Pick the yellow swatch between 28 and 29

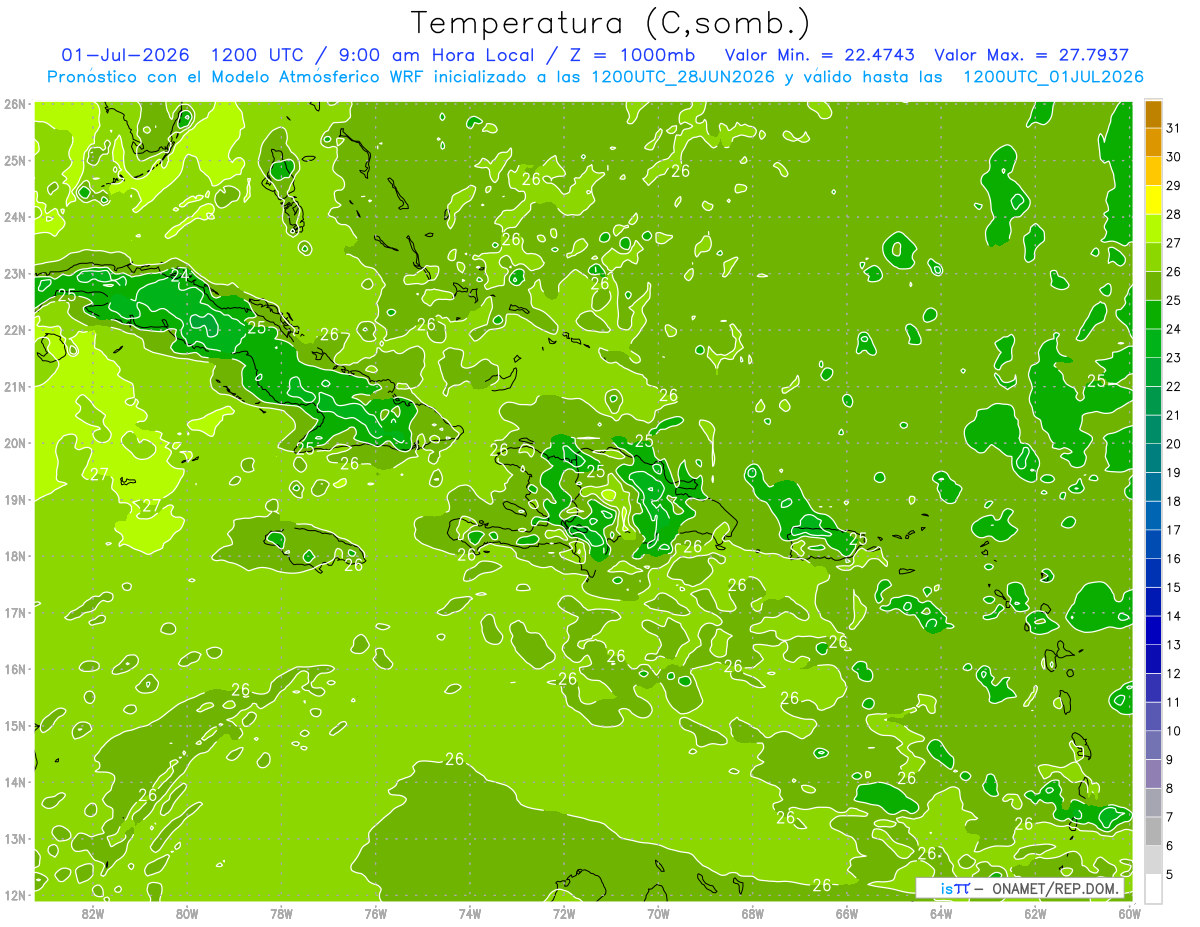pos(1153,200)
